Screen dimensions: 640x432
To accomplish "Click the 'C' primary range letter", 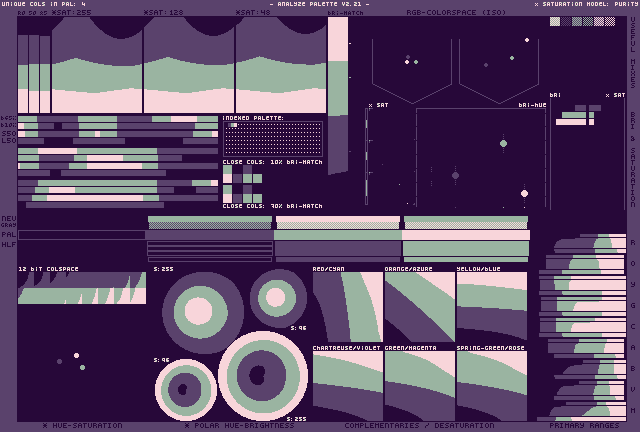I will pos(633,327).
